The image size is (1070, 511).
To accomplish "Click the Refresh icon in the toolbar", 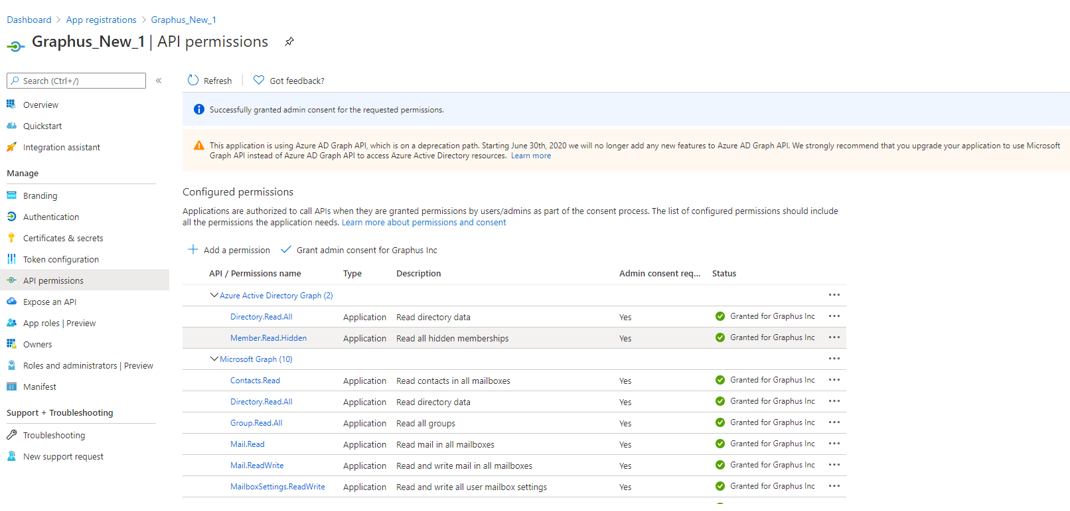I will 193,81.
